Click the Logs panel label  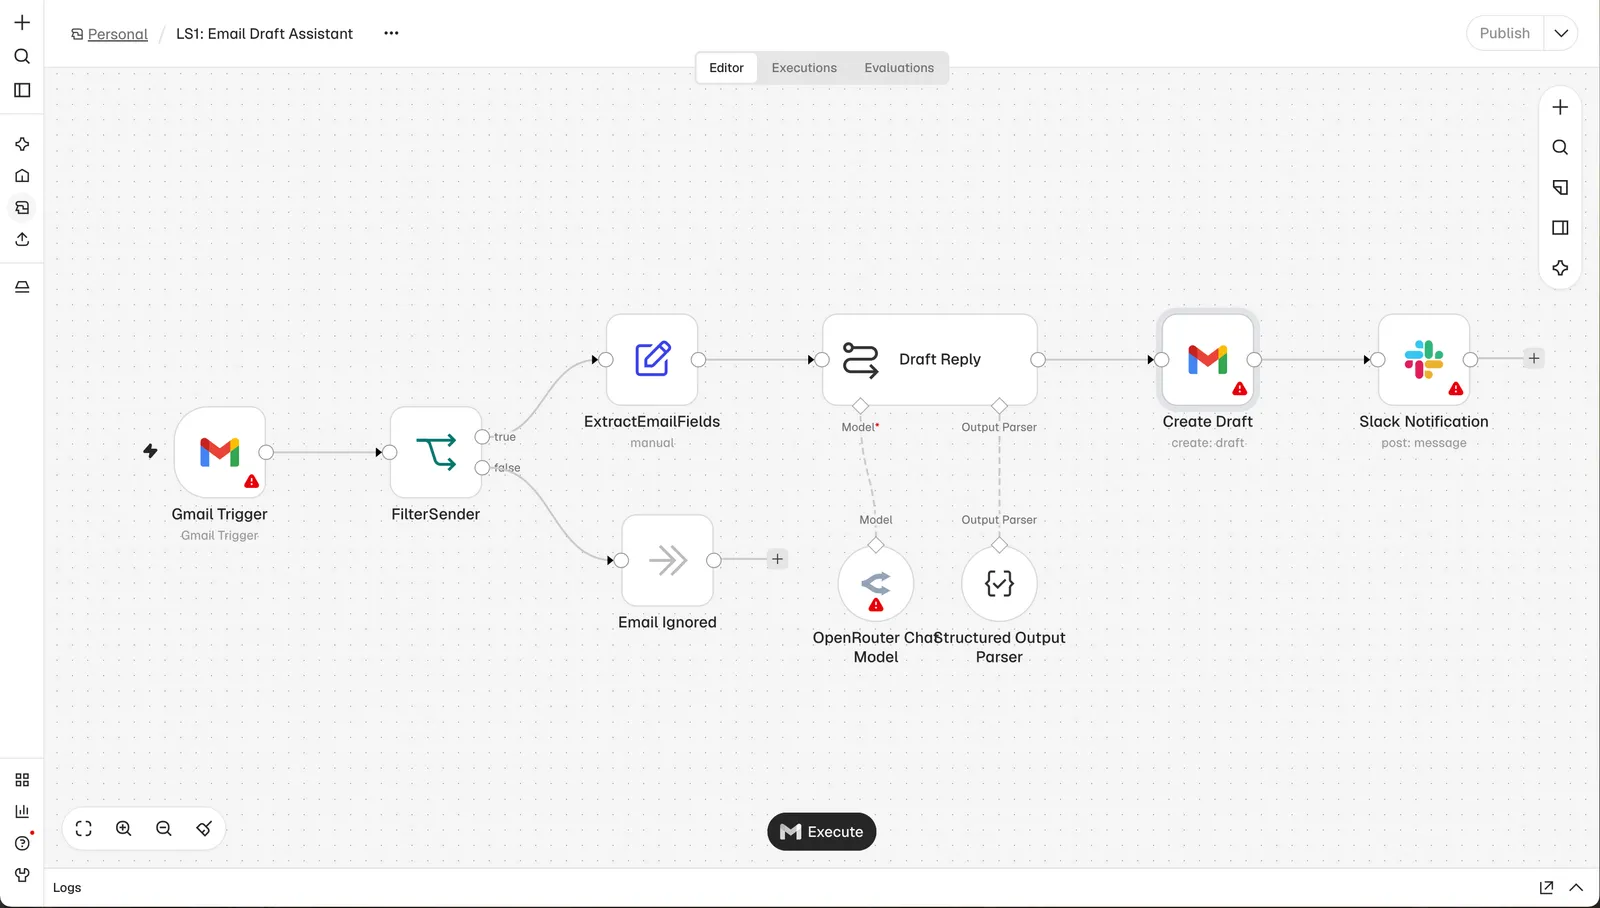(67, 888)
